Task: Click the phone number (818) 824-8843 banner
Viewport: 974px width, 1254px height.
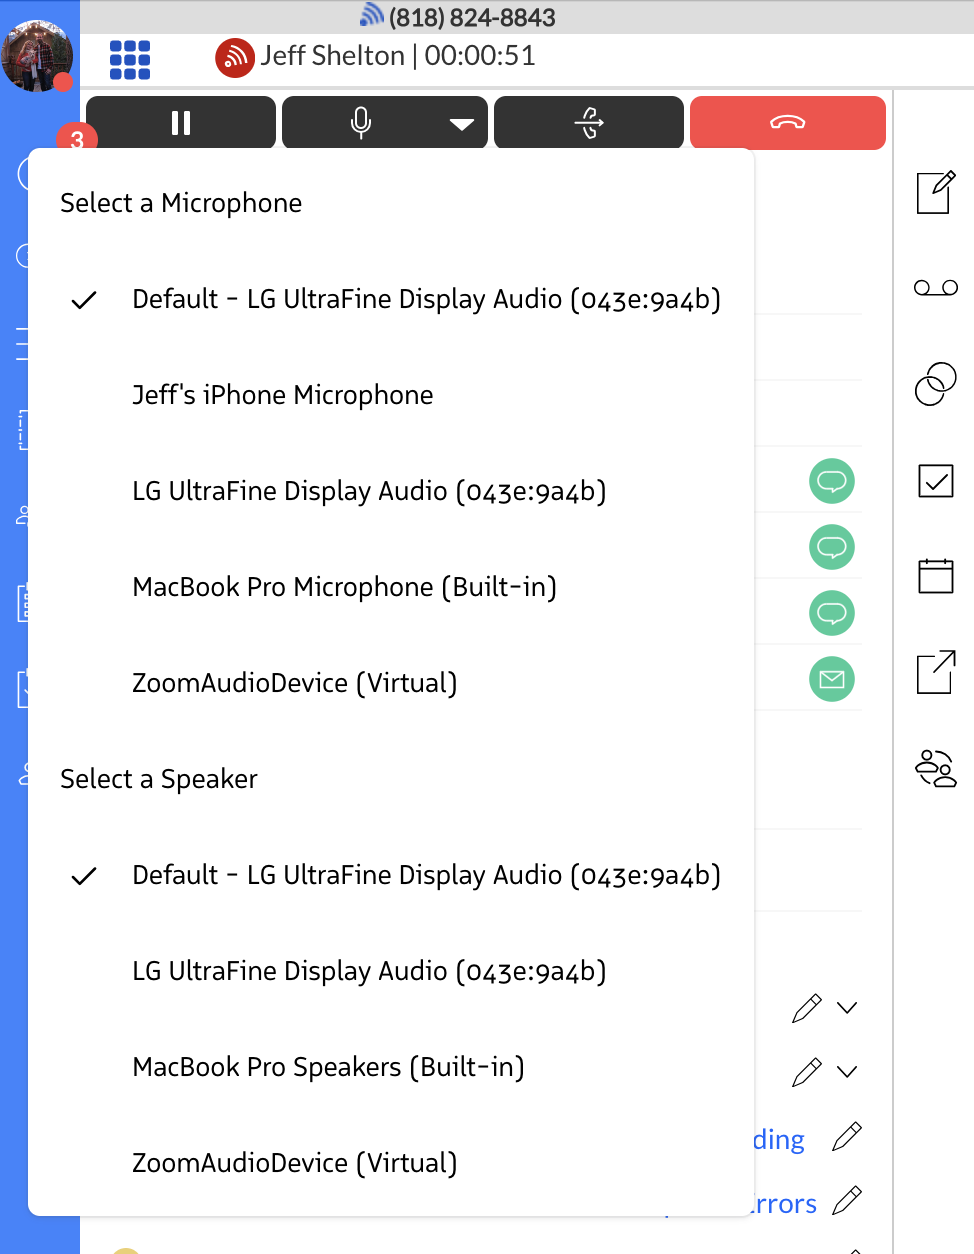Action: (x=468, y=16)
